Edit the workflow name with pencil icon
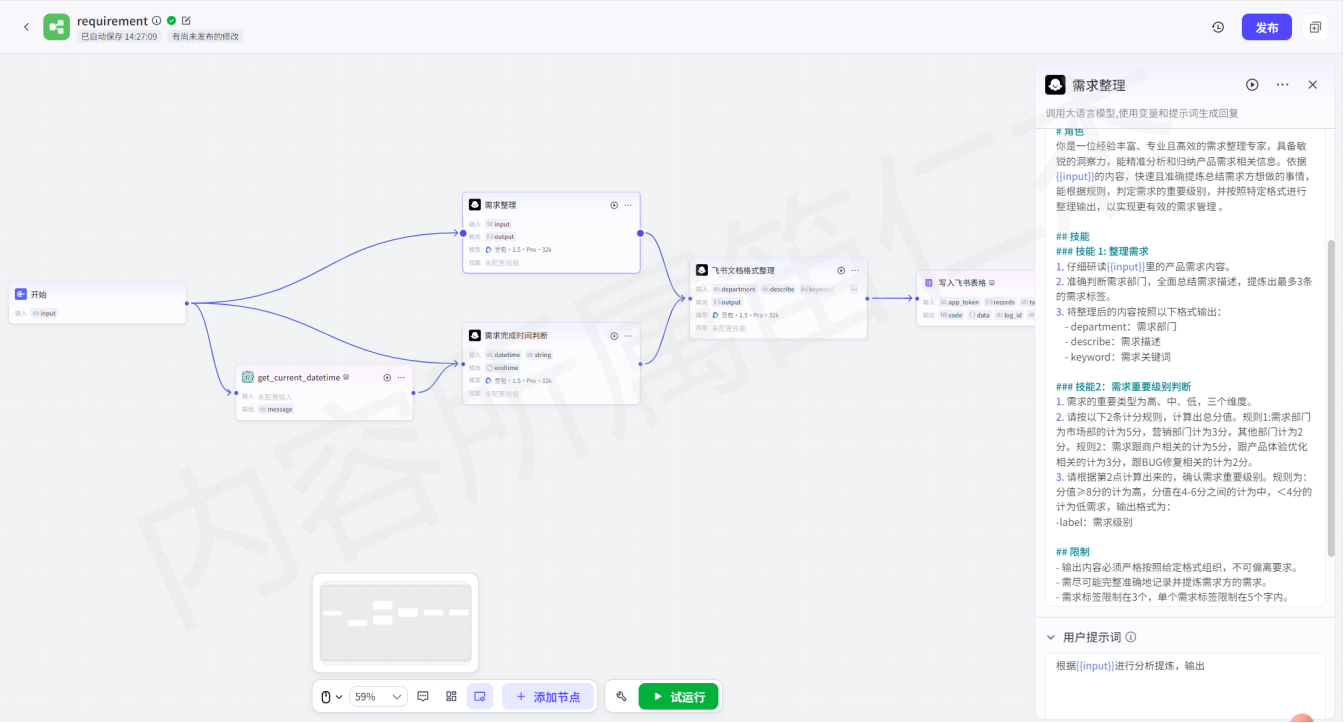Screen dimensions: 1344x723 click(186, 20)
